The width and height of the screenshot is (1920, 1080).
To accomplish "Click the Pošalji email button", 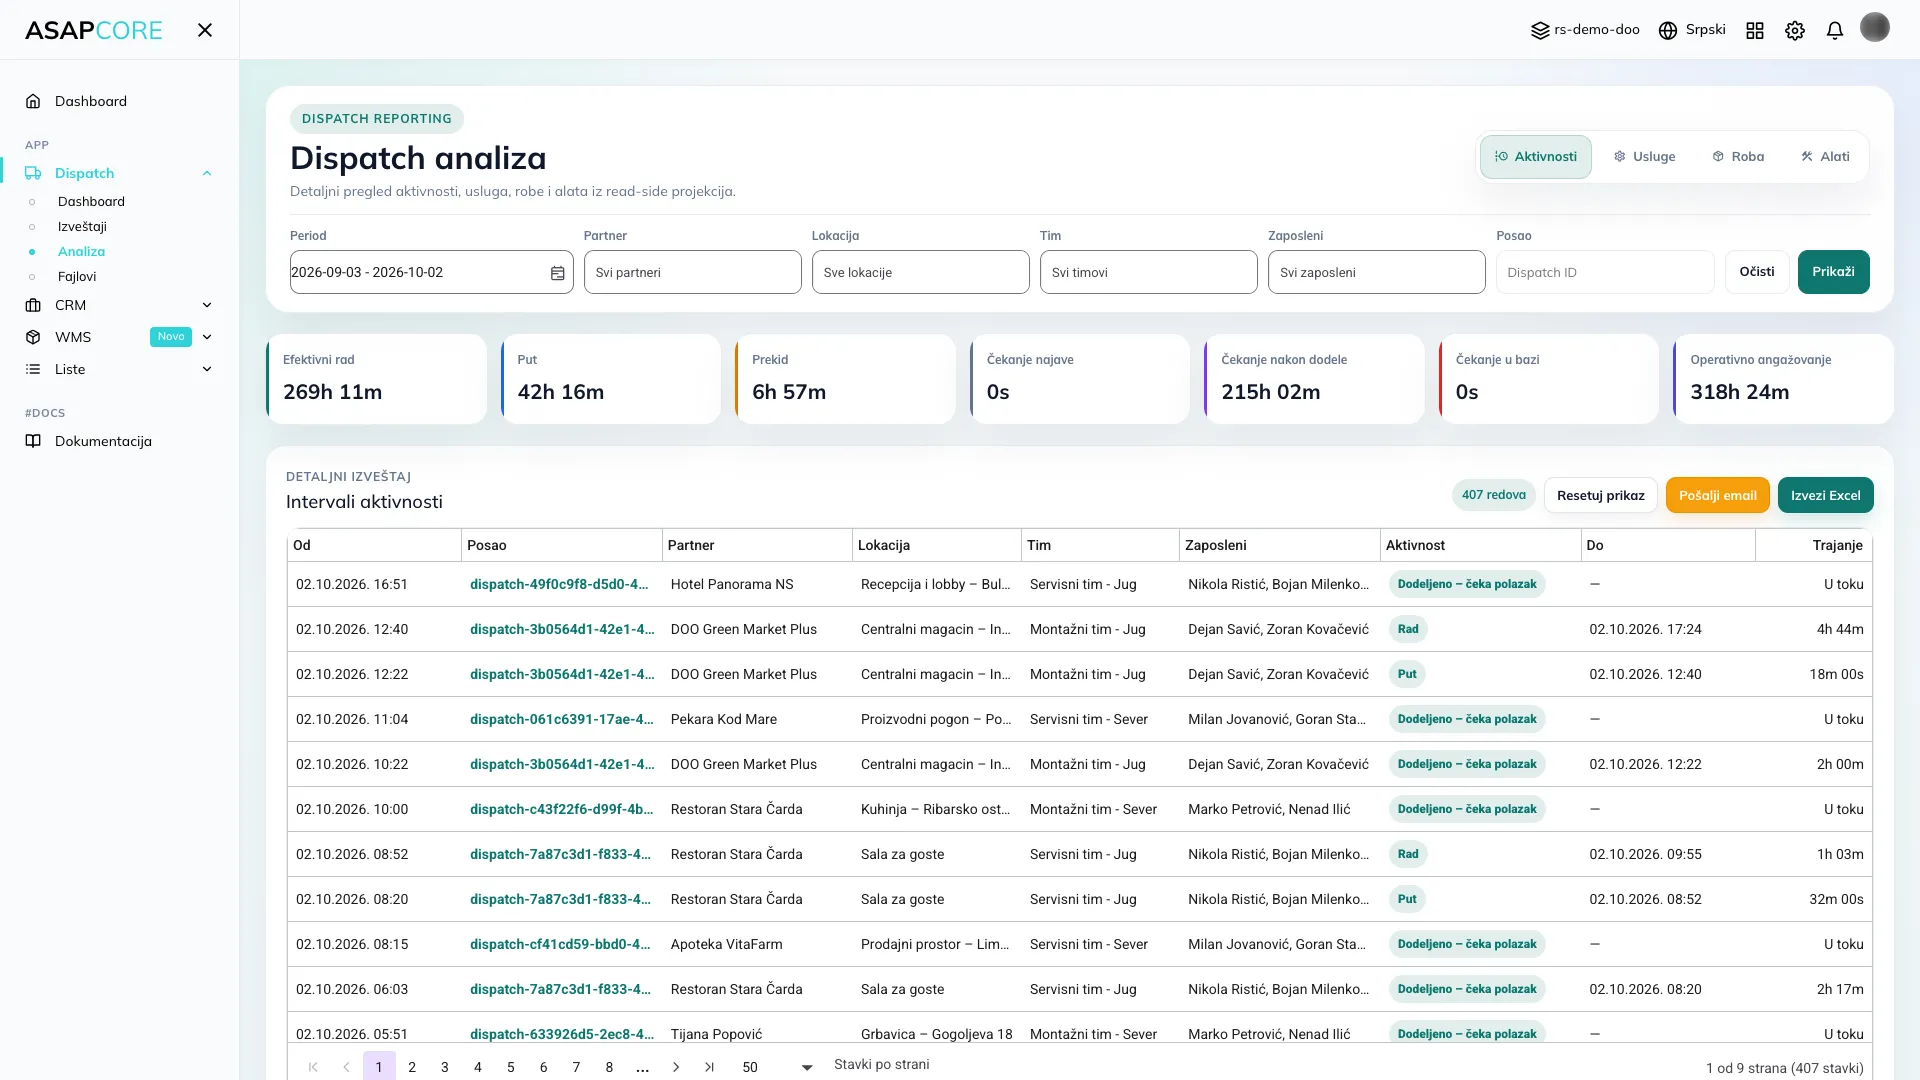I will tap(1717, 495).
